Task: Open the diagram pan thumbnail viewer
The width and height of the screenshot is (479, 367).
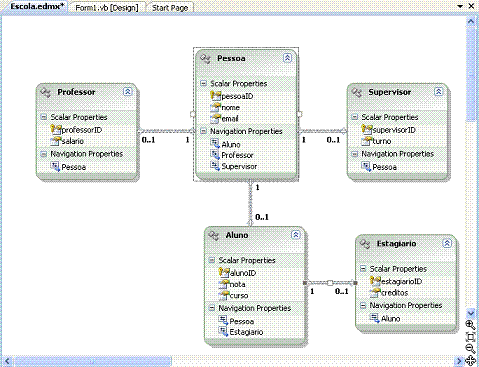Action: click(x=471, y=361)
